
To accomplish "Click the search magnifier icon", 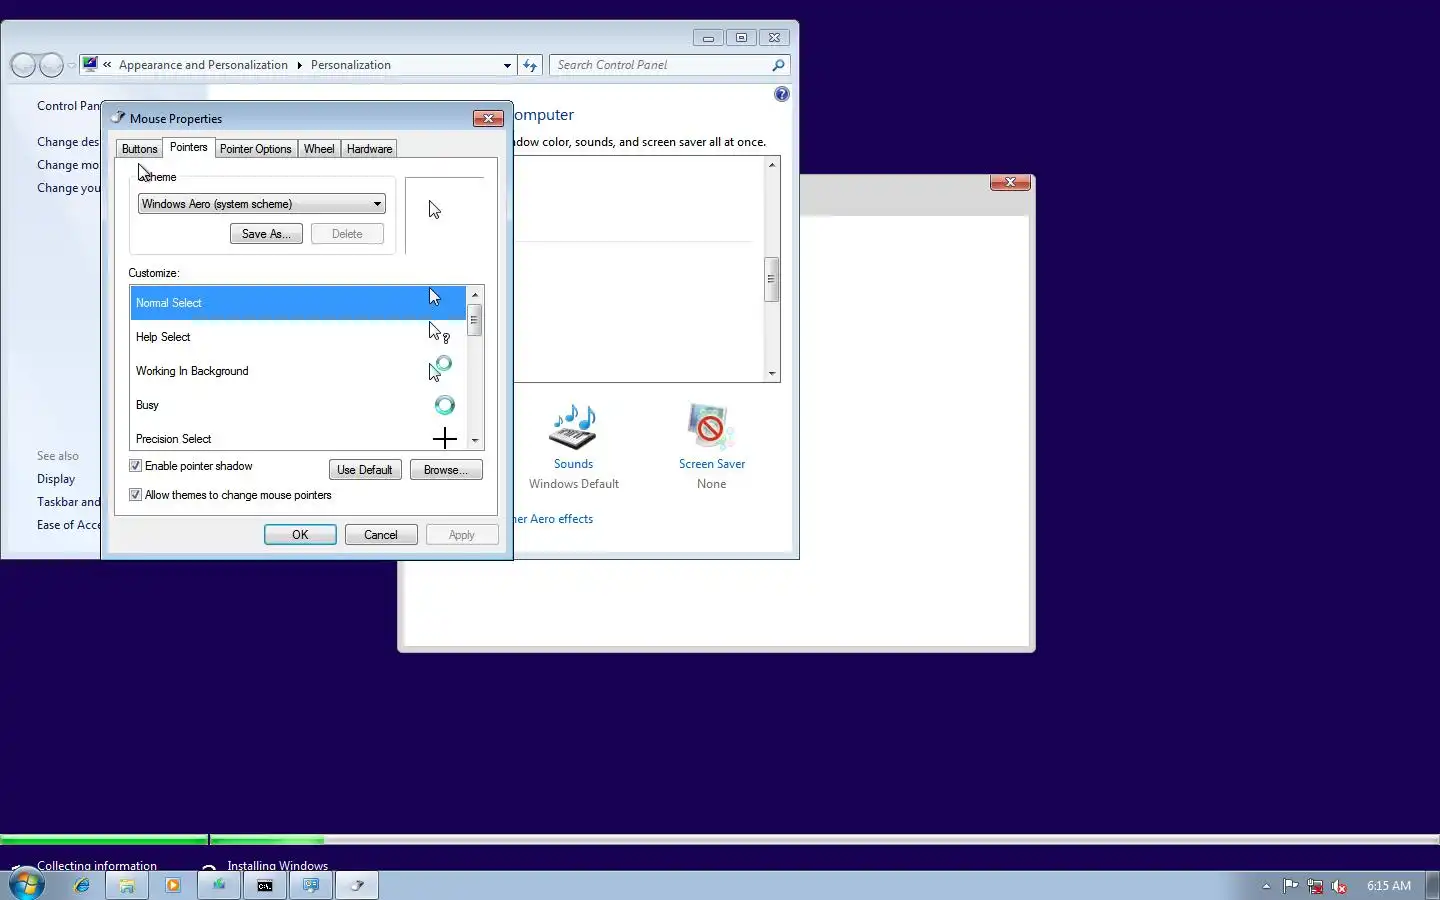I will pyautogui.click(x=778, y=65).
